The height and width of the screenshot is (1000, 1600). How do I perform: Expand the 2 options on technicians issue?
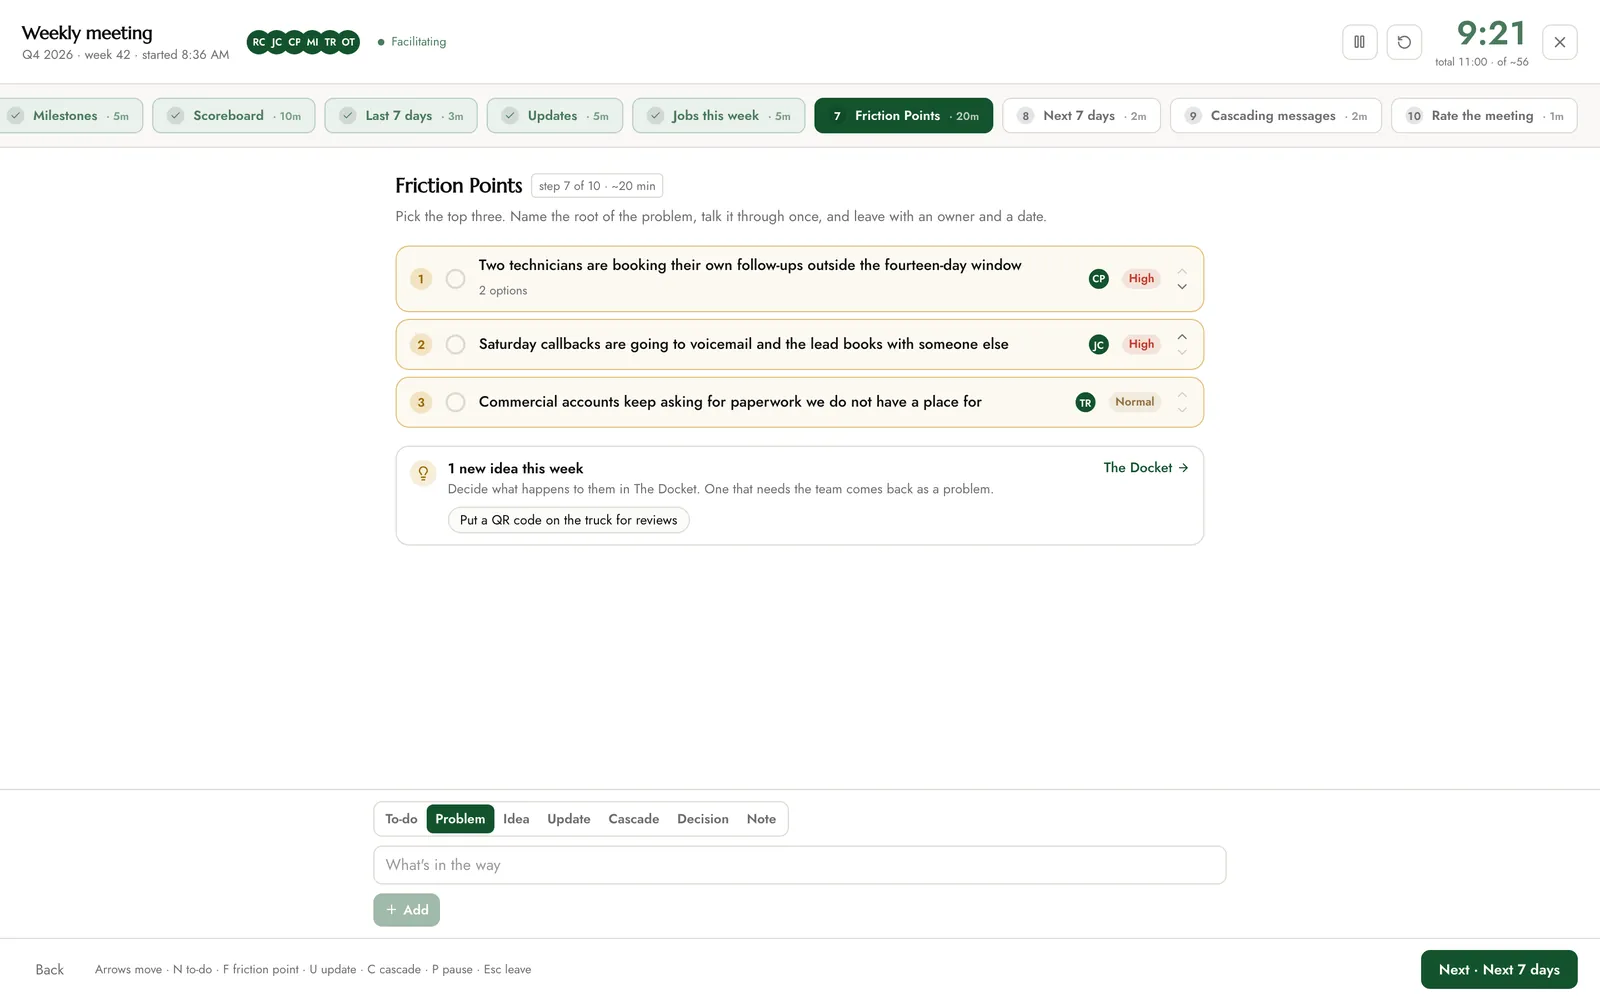click(x=503, y=291)
